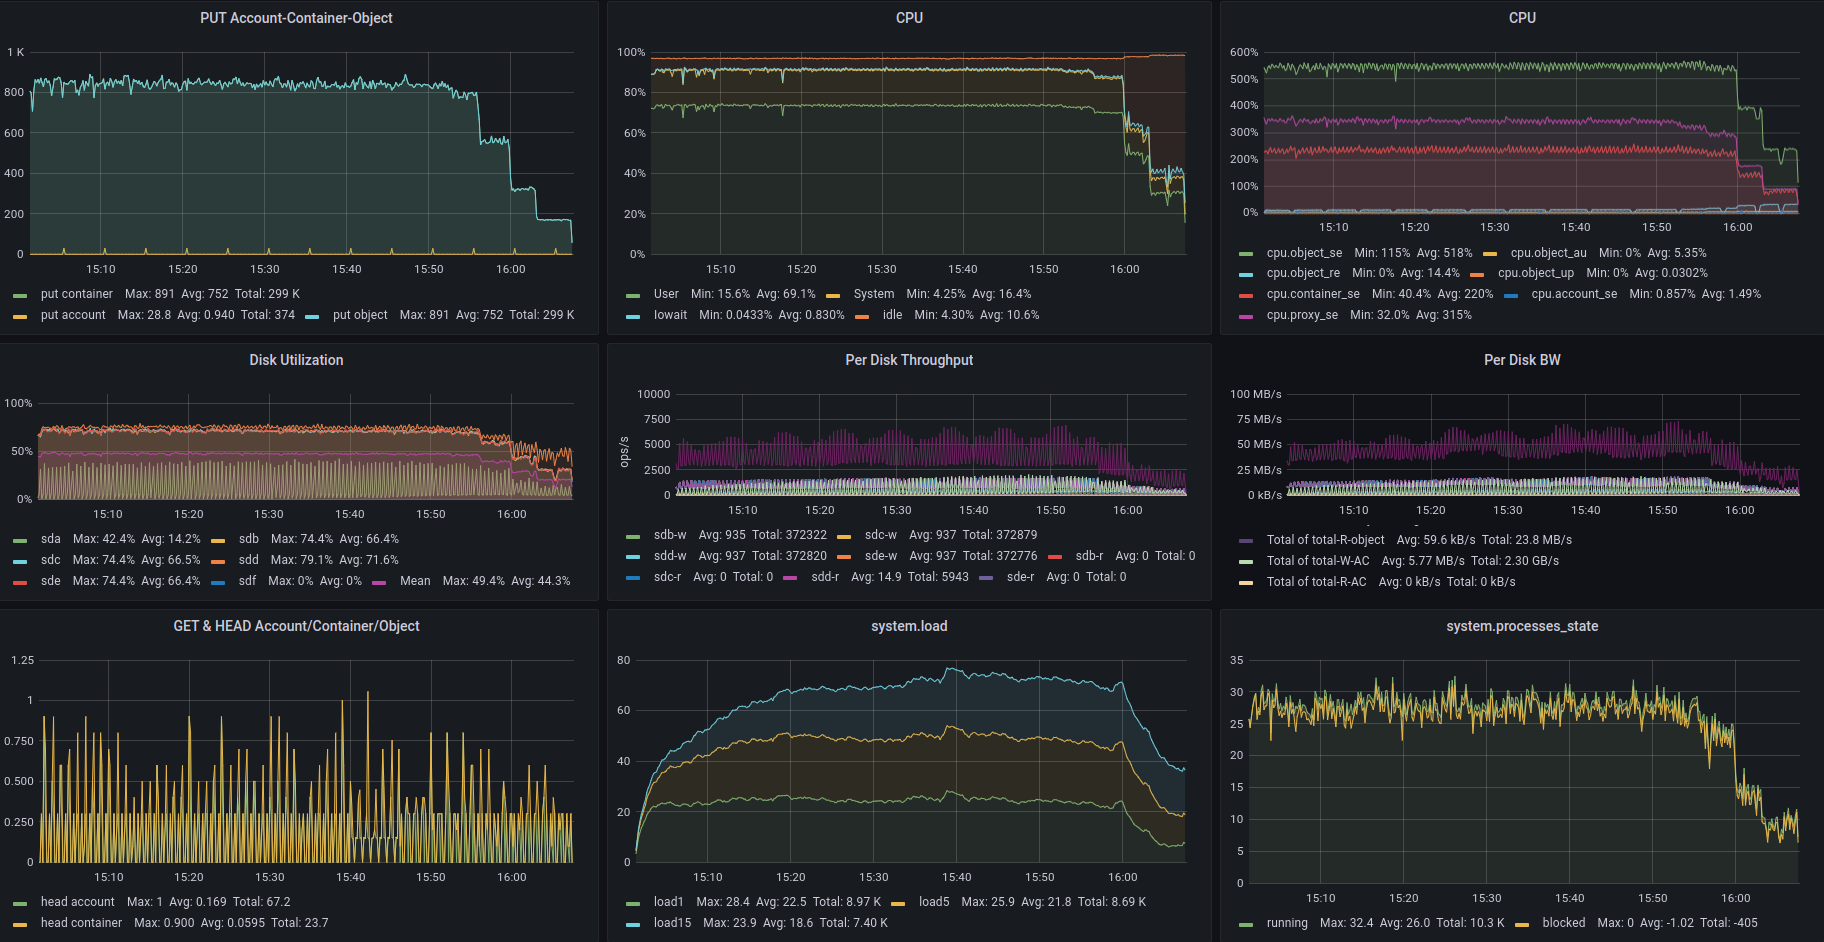Open the system.load panel title dropdown
The height and width of the screenshot is (942, 1824).
908,626
